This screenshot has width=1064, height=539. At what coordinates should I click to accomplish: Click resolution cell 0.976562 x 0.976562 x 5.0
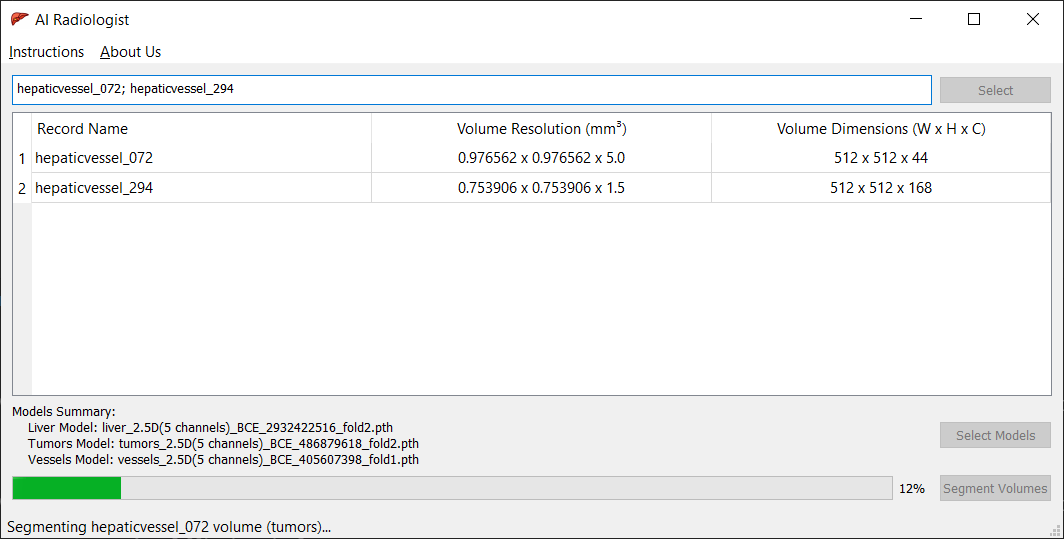541,158
